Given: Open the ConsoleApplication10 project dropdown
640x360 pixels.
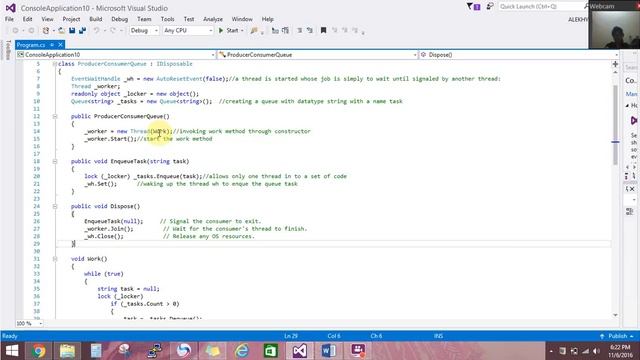Looking at the screenshot, I should click(x=116, y=55).
